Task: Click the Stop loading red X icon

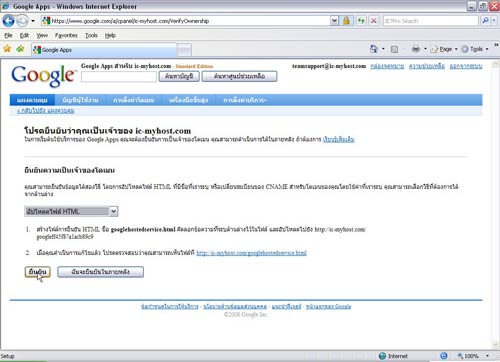Action: 374,21
